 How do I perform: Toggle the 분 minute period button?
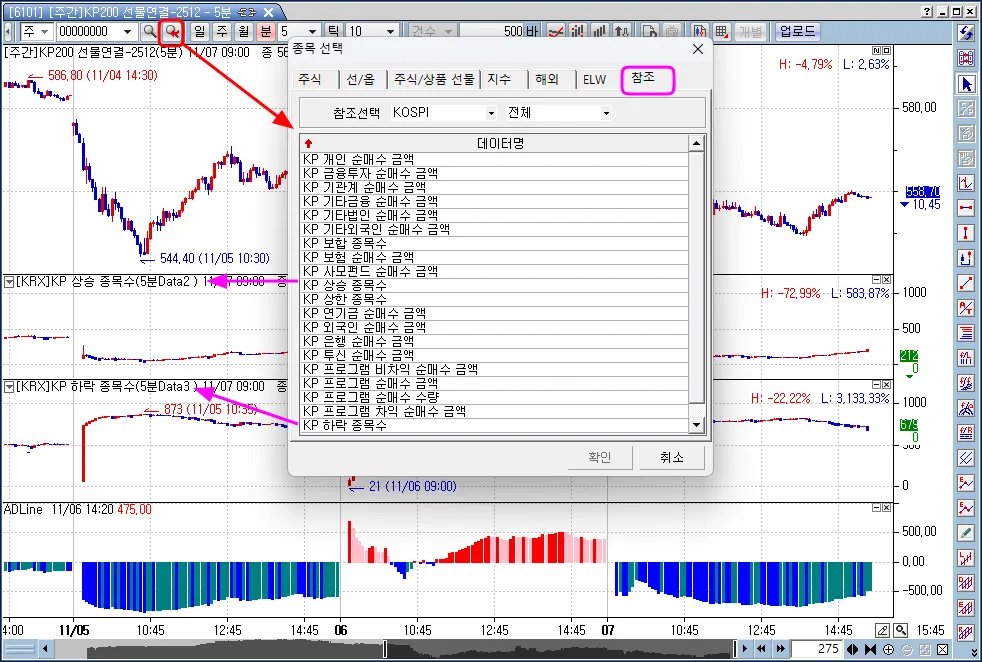pyautogui.click(x=266, y=31)
